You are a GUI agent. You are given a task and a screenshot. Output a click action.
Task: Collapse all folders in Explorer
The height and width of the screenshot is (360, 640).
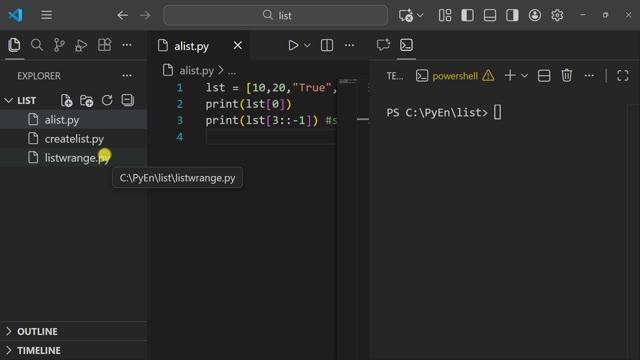tap(128, 100)
